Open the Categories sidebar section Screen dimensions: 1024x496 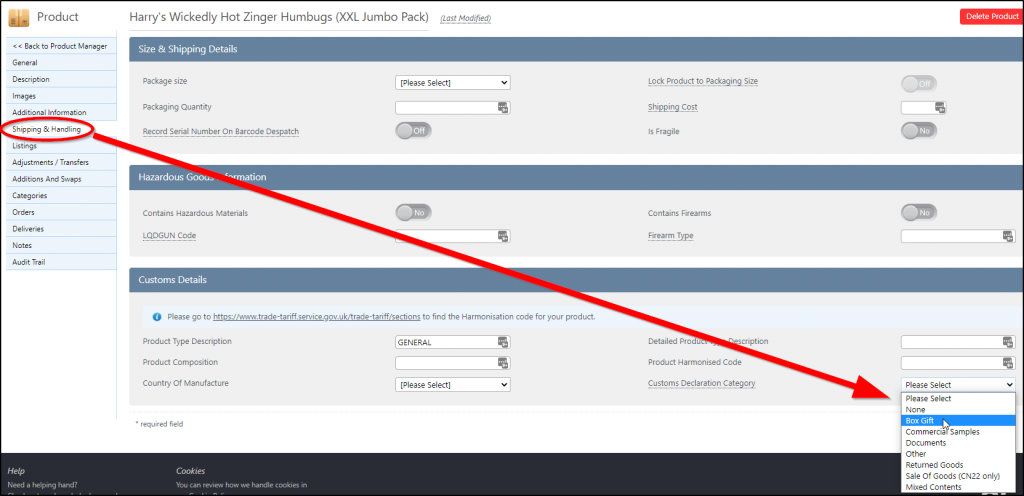[x=61, y=195]
